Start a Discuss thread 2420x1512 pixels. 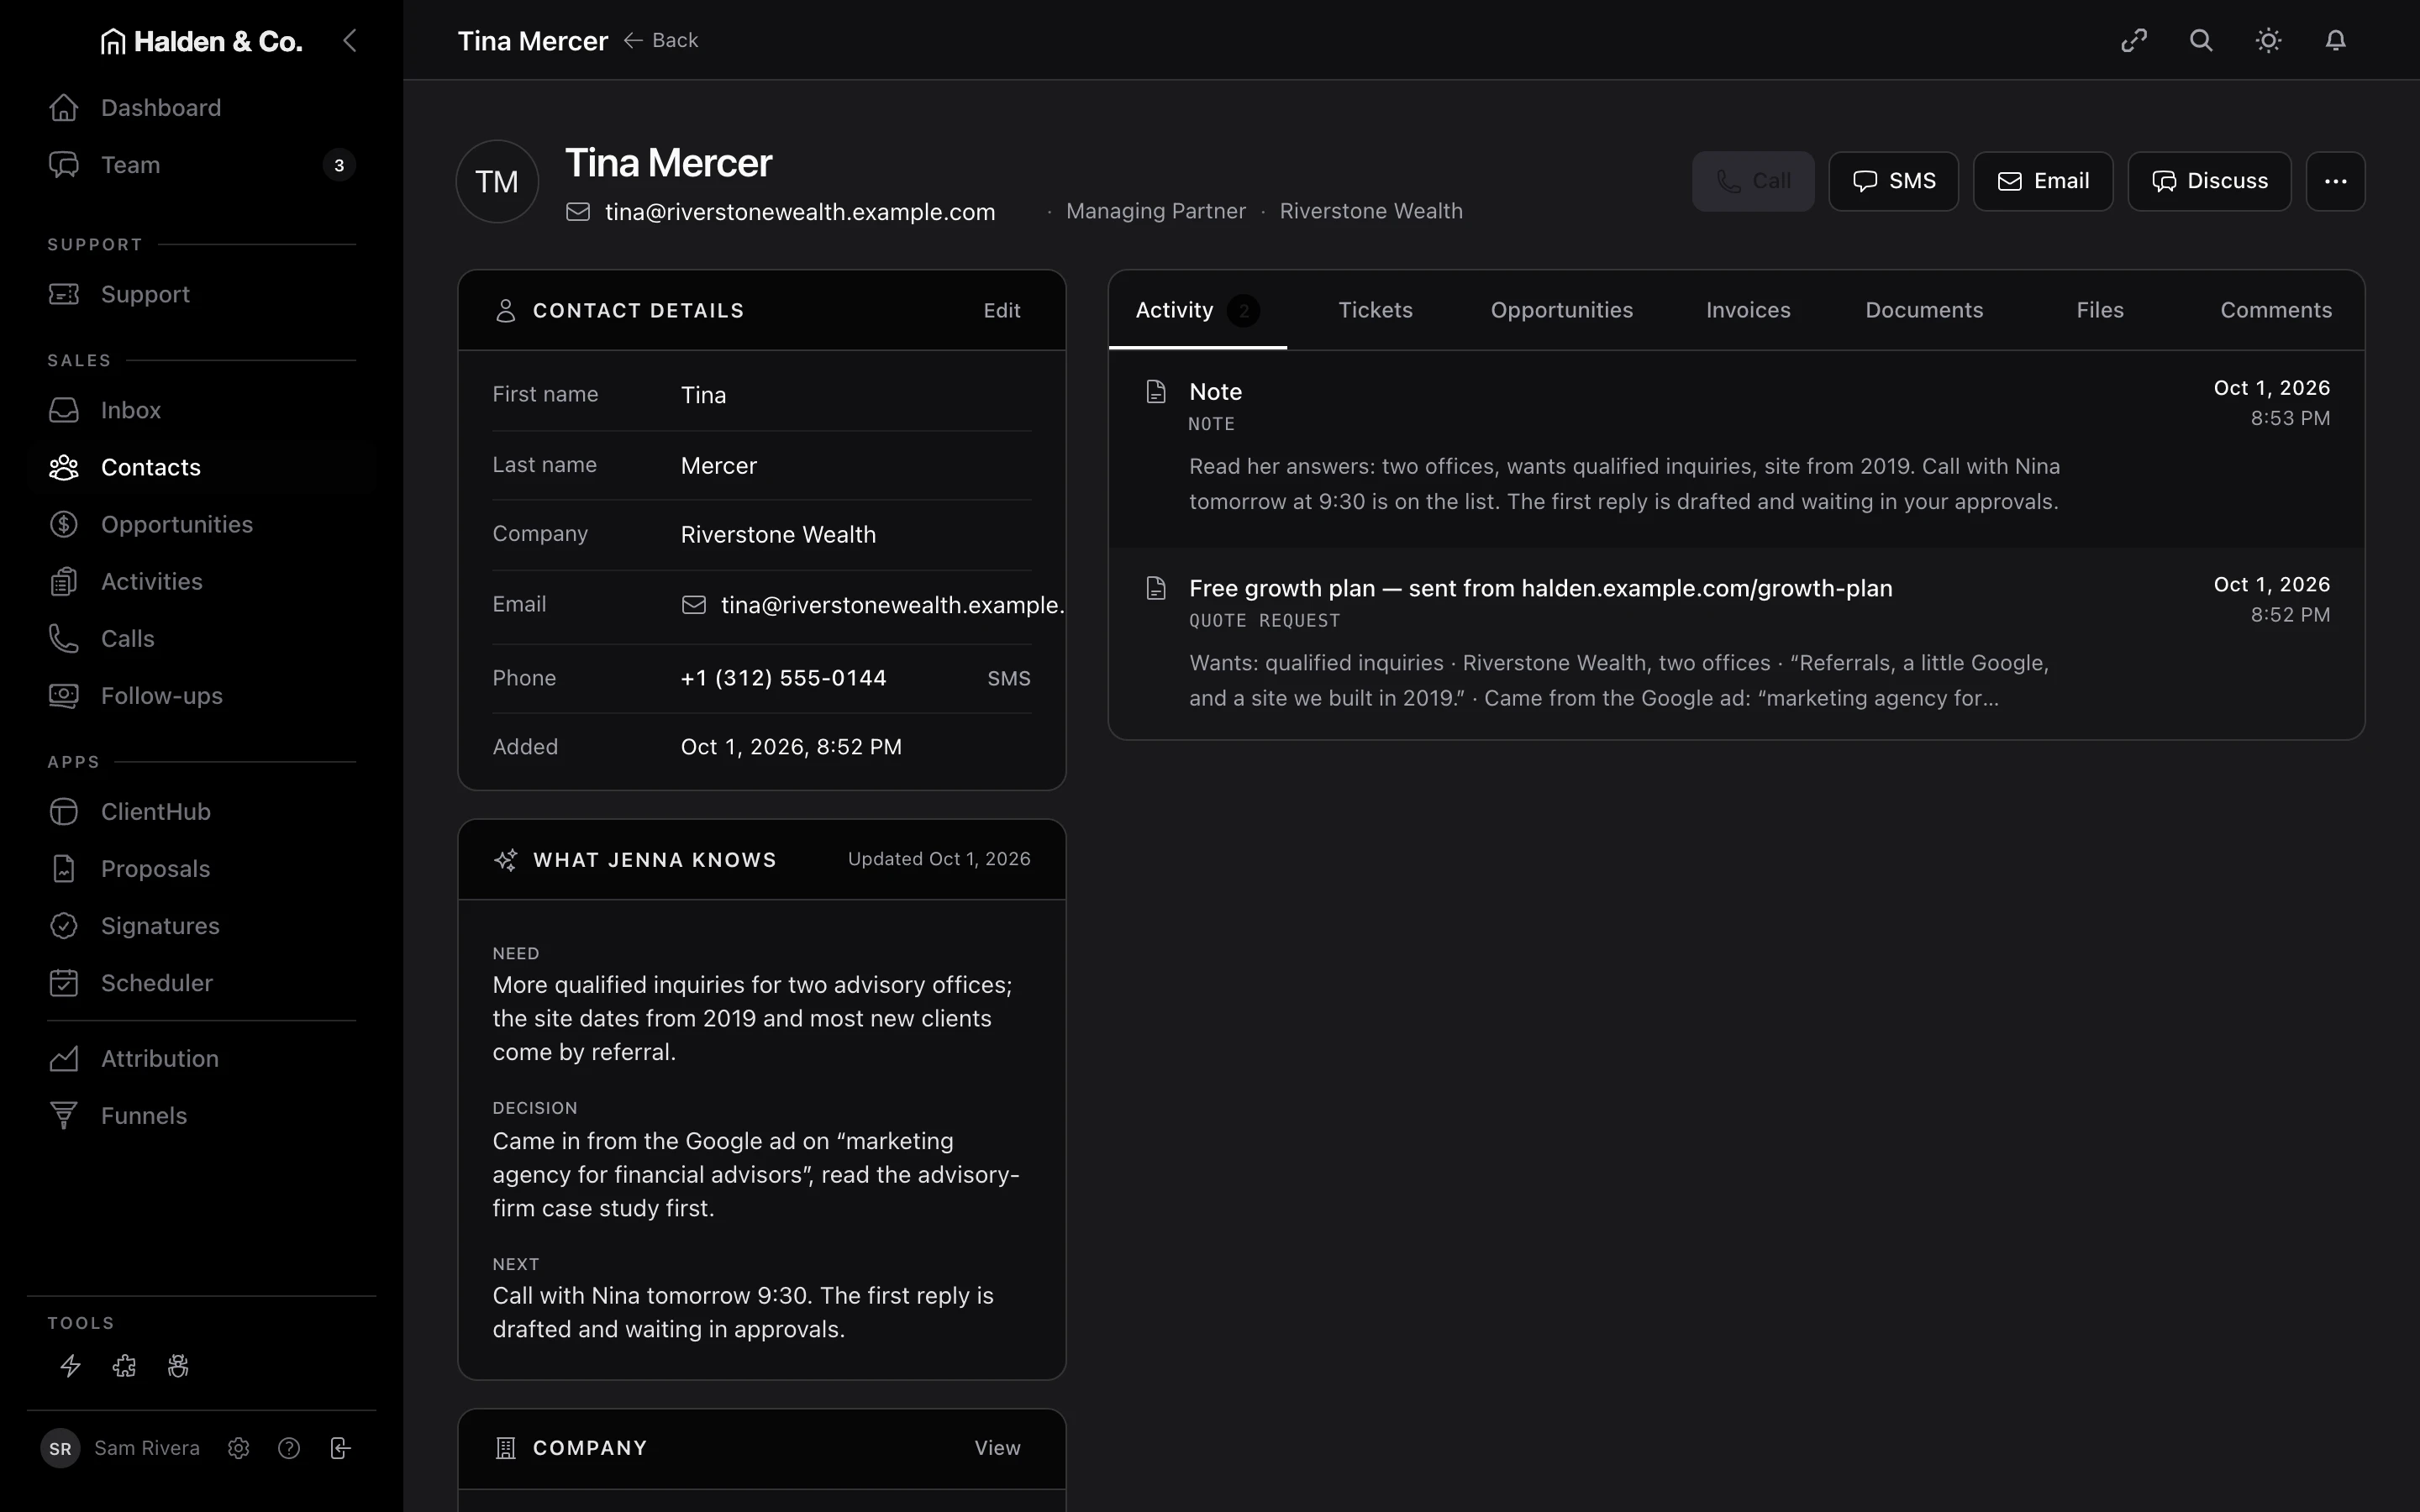click(2209, 181)
